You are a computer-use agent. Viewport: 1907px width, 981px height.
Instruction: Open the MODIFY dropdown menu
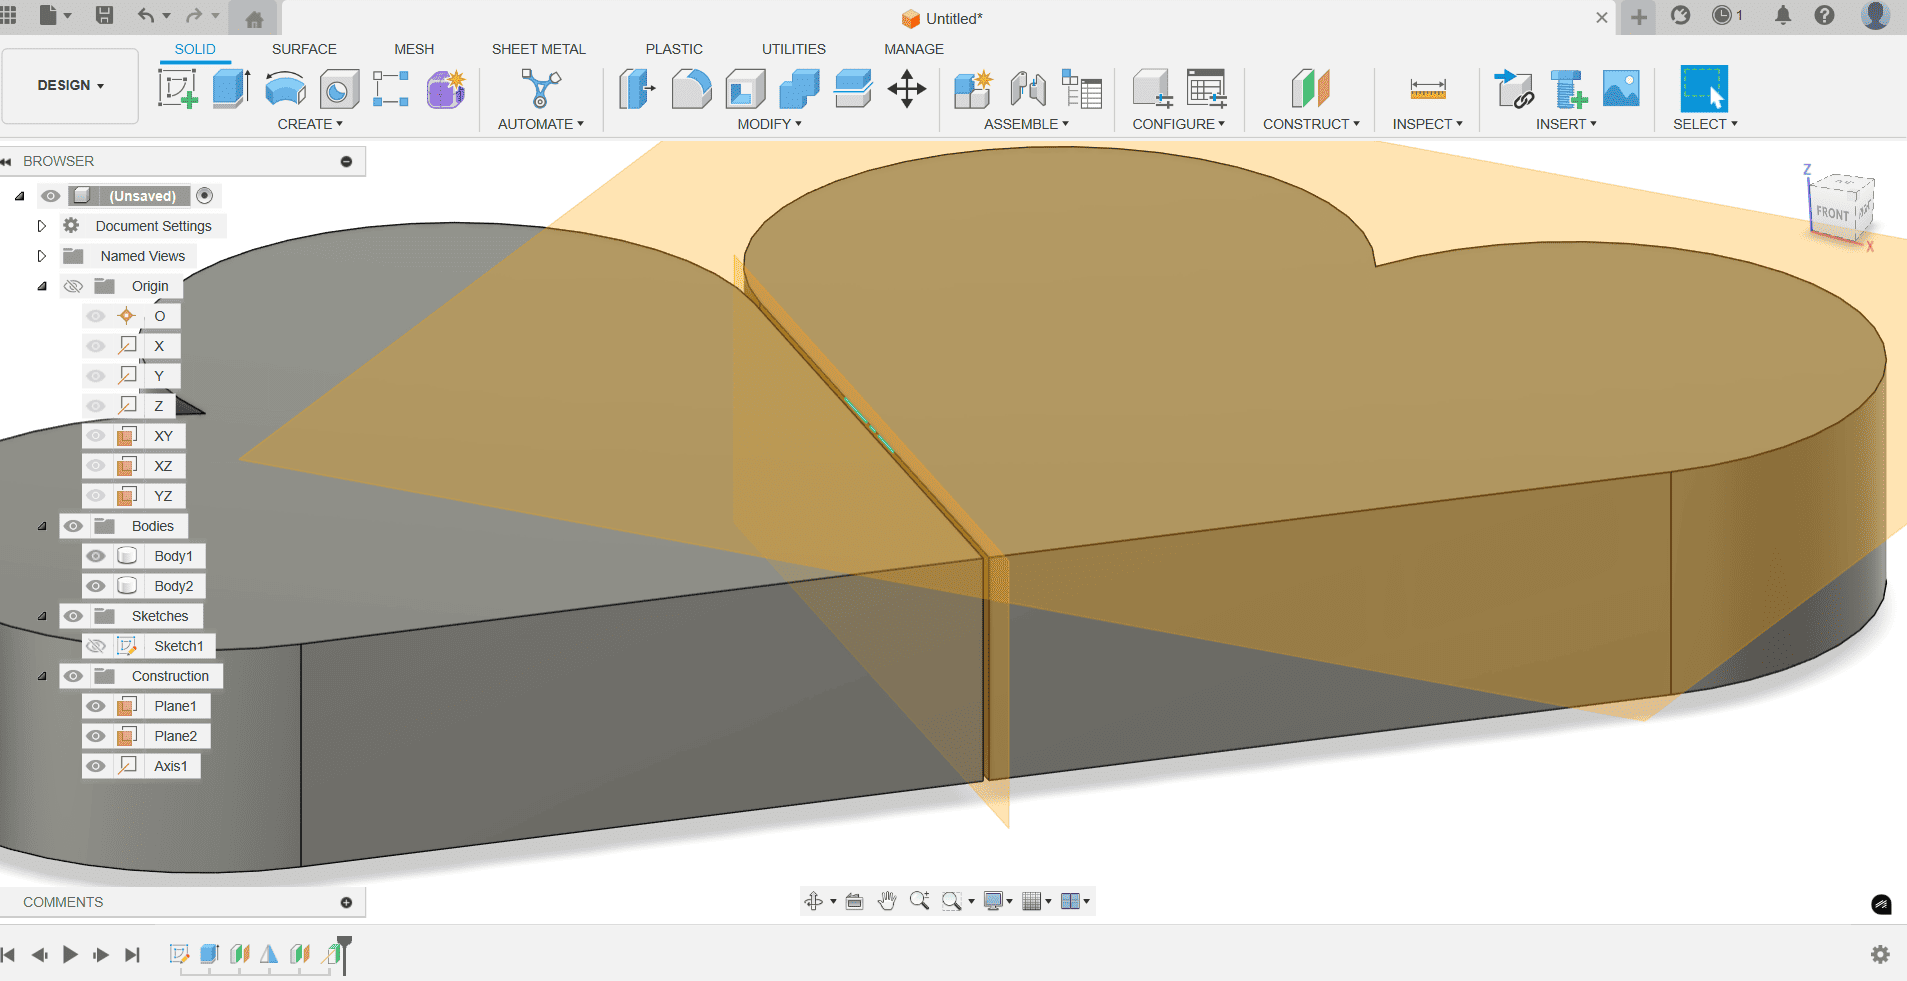[x=770, y=124]
